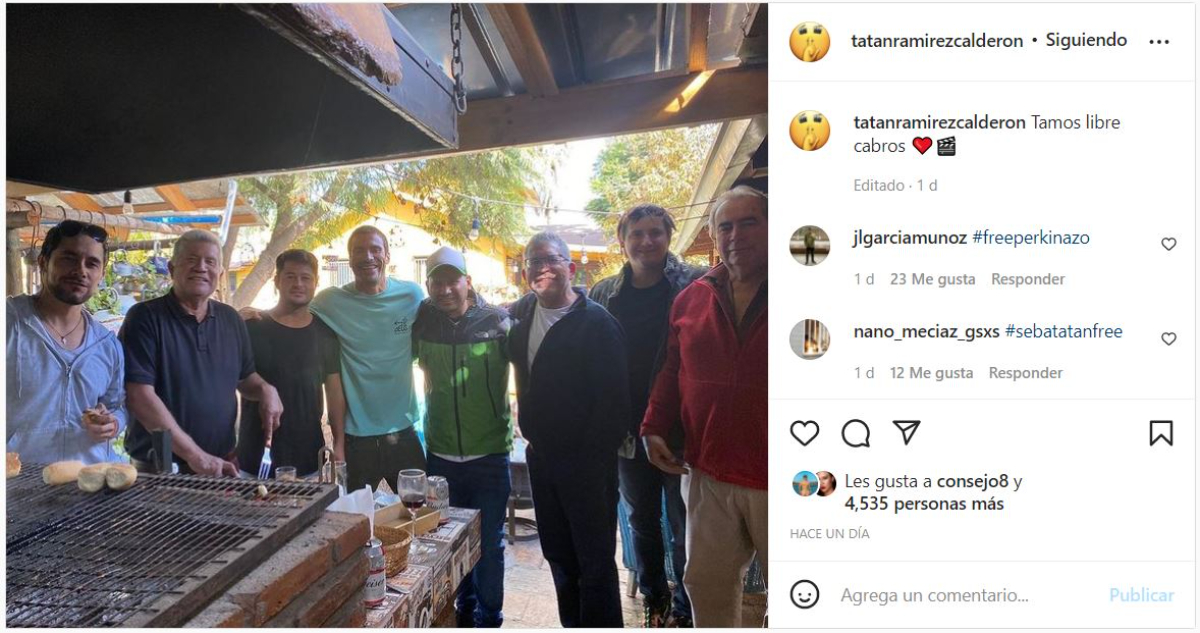Screen dimensions: 1200x633
Task: Reply to nano_meciaz_gsxs via Responder
Action: 1026,373
